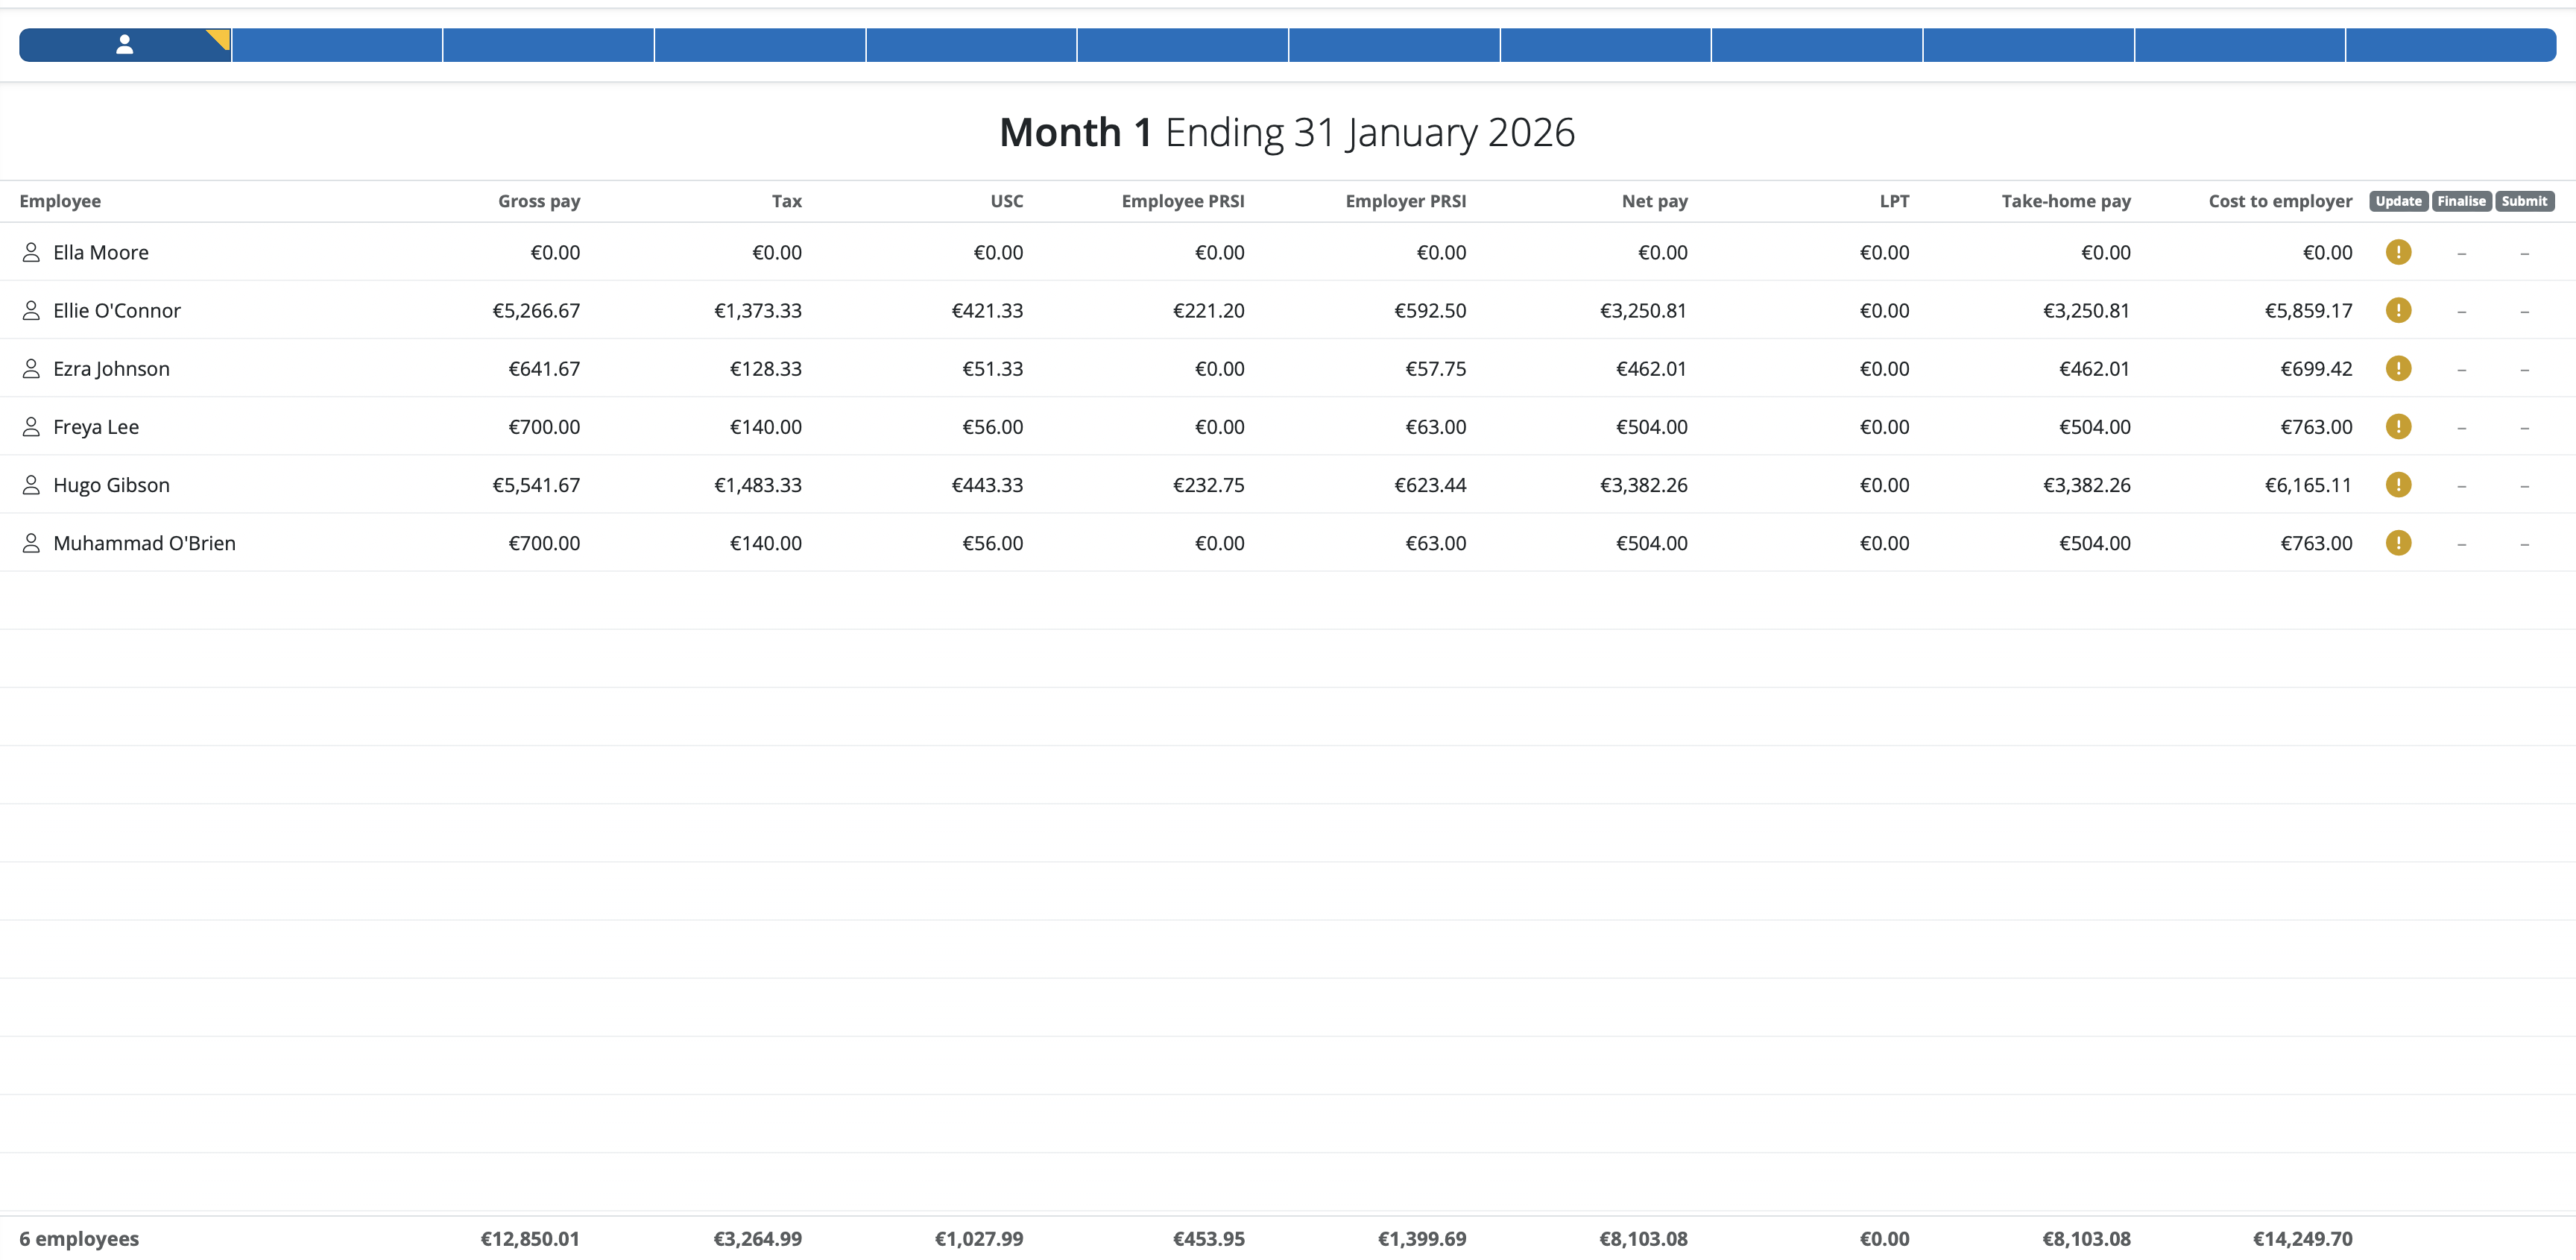The height and width of the screenshot is (1260, 2576).
Task: Click the Cost to employer column header
Action: (2279, 201)
